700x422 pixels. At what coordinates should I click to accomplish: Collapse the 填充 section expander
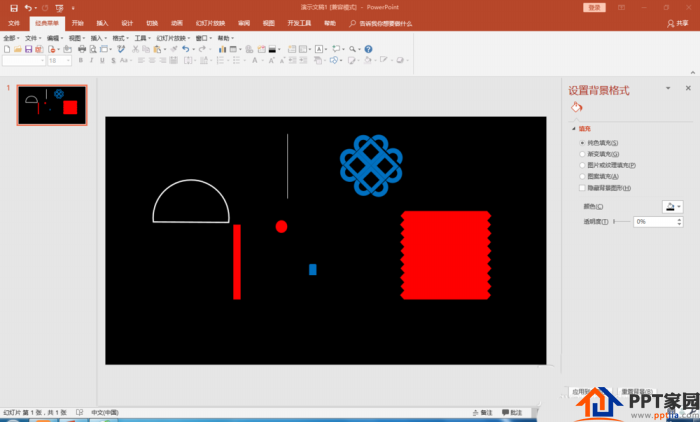574,129
